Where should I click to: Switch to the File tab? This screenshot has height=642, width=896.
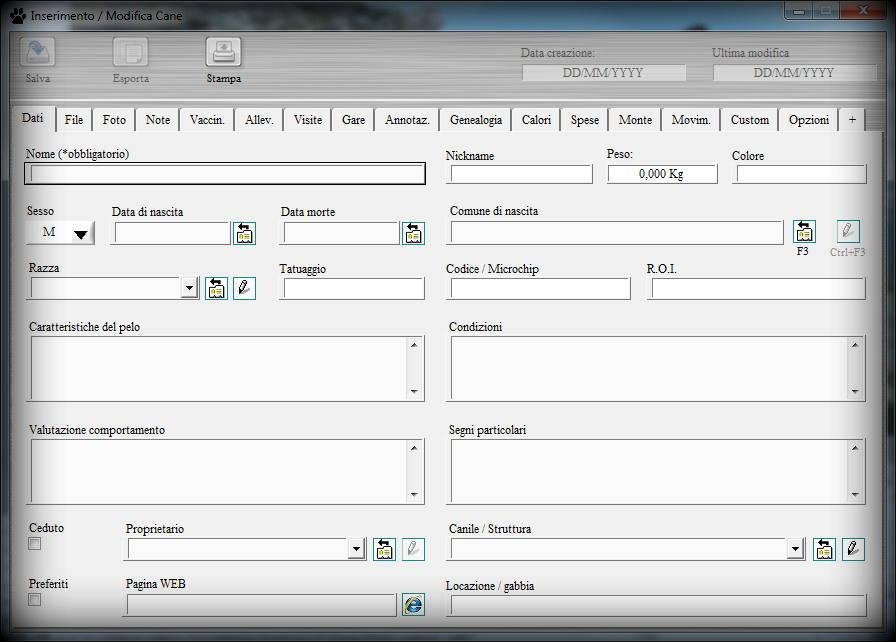74,120
